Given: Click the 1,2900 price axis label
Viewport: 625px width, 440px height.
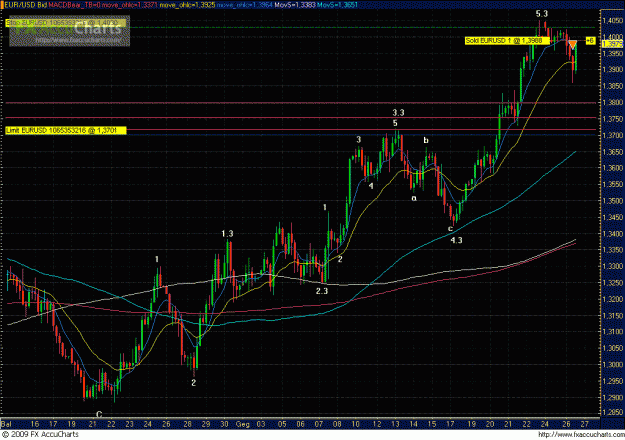Looking at the screenshot, I should pos(612,398).
